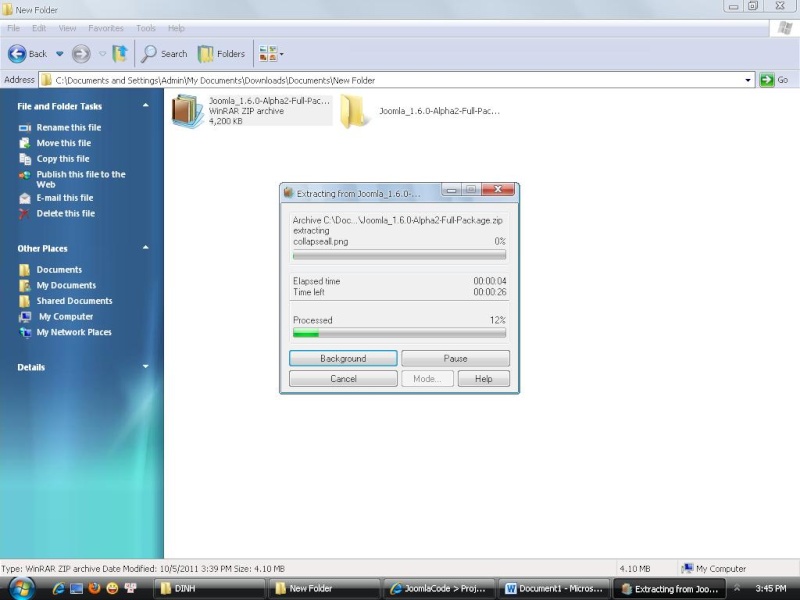Image resolution: width=800 pixels, height=600 pixels.
Task: Open Documents under Other Places
Action: coord(59,270)
